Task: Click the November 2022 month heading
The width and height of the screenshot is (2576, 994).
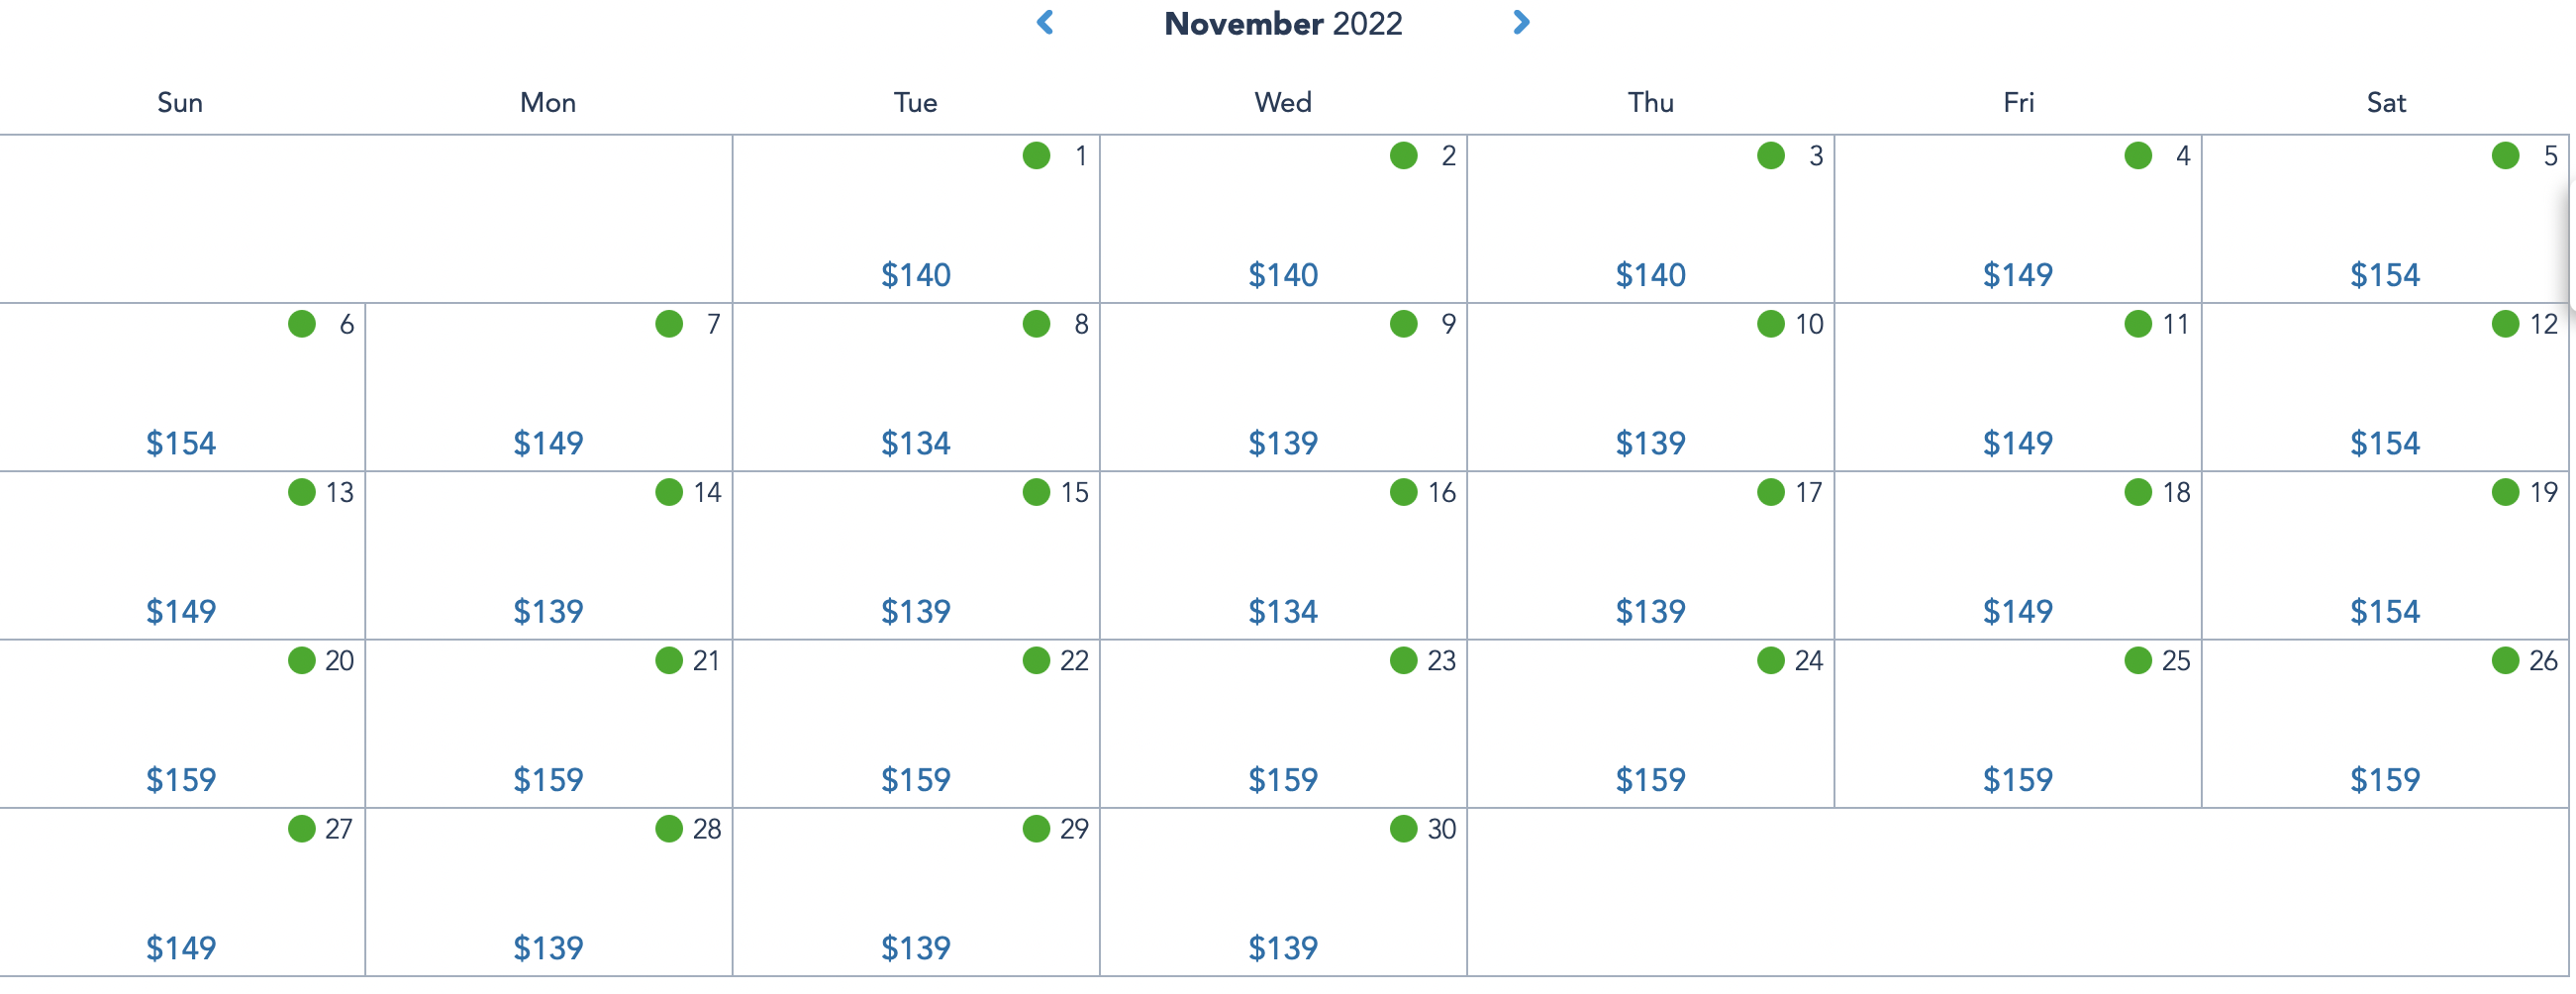Action: (1283, 23)
